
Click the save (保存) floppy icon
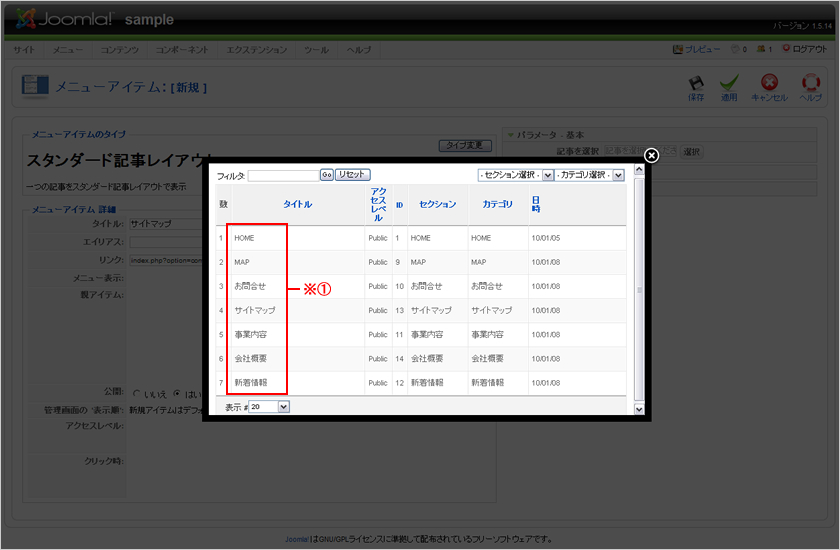click(x=696, y=83)
